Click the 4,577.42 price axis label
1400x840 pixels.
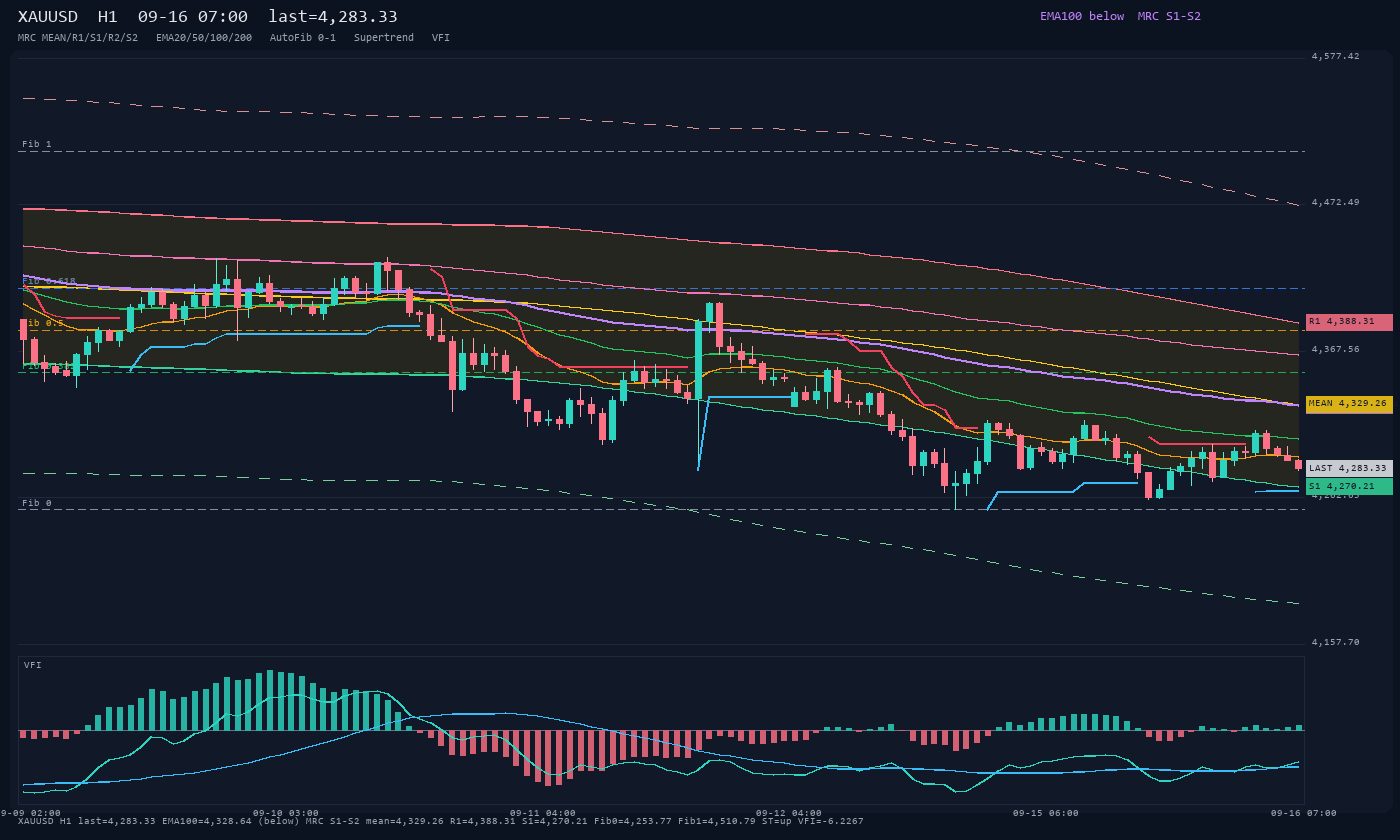pyautogui.click(x=1336, y=57)
